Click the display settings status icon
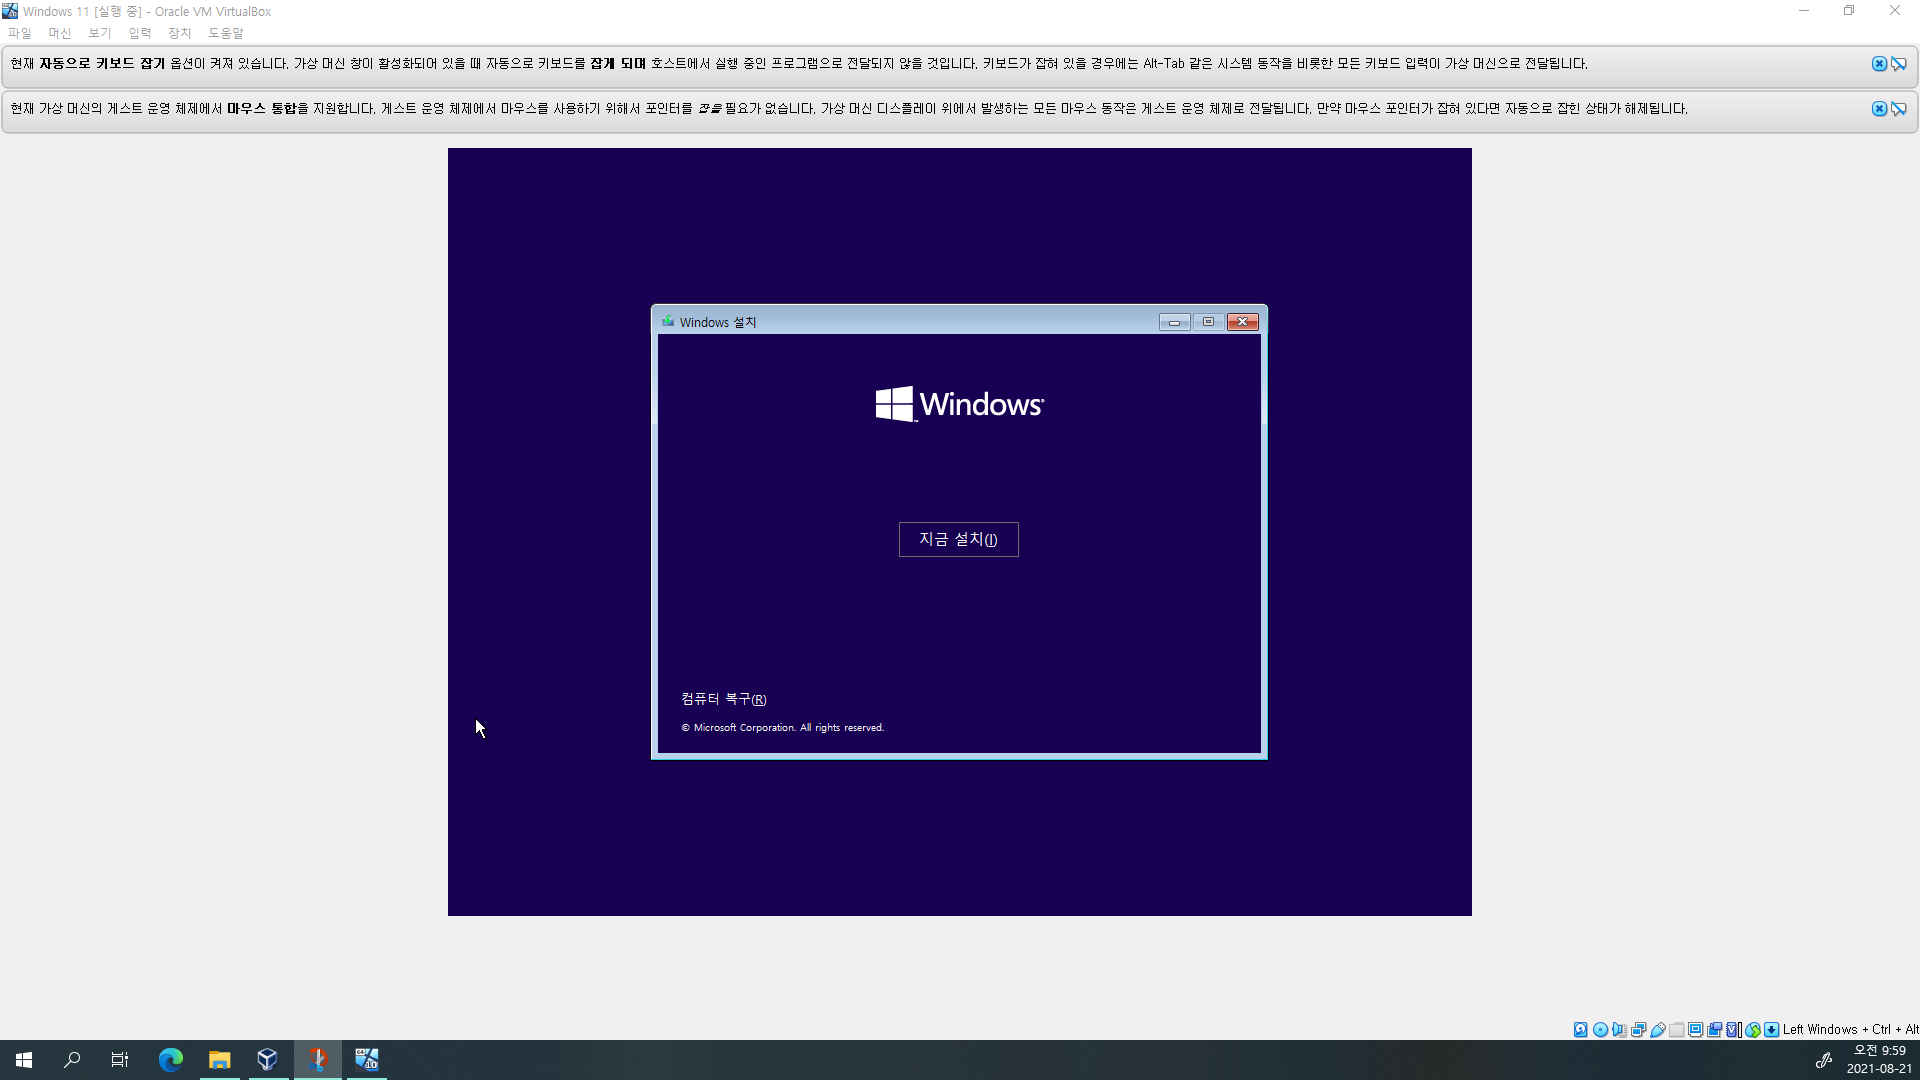The height and width of the screenshot is (1080, 1920). click(1696, 1029)
